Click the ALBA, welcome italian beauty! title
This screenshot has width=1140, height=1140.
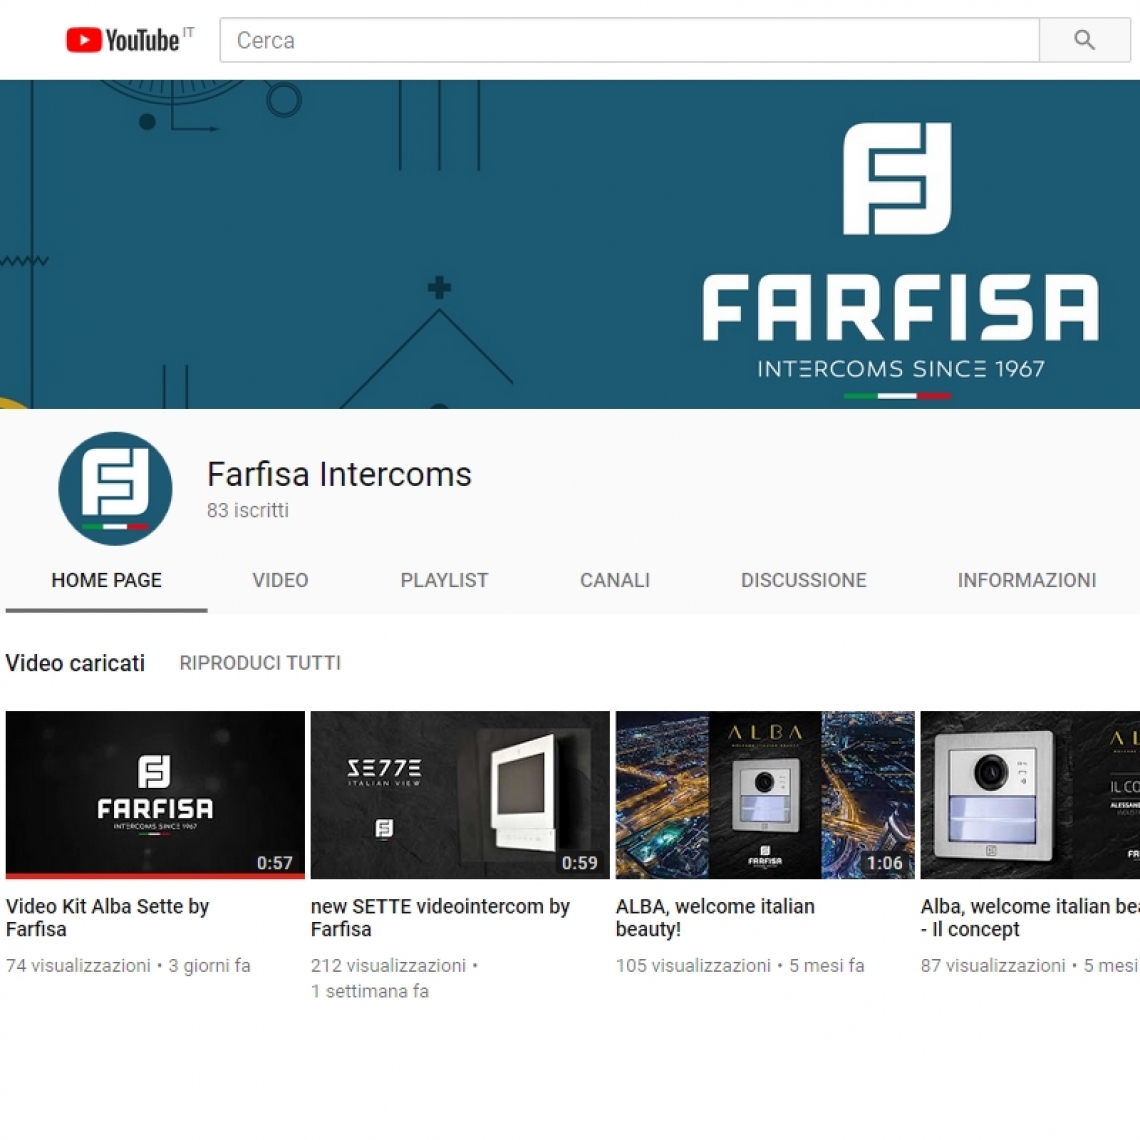pos(714,917)
